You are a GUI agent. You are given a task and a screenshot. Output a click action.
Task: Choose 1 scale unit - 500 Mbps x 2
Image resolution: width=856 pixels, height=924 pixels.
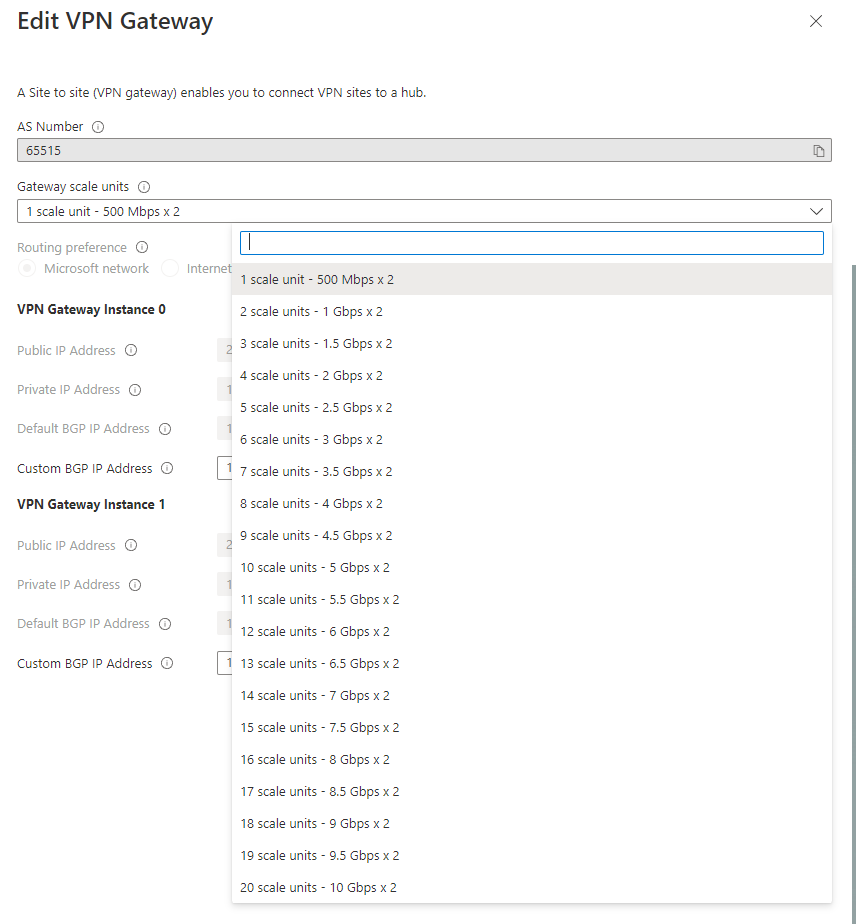pos(532,280)
